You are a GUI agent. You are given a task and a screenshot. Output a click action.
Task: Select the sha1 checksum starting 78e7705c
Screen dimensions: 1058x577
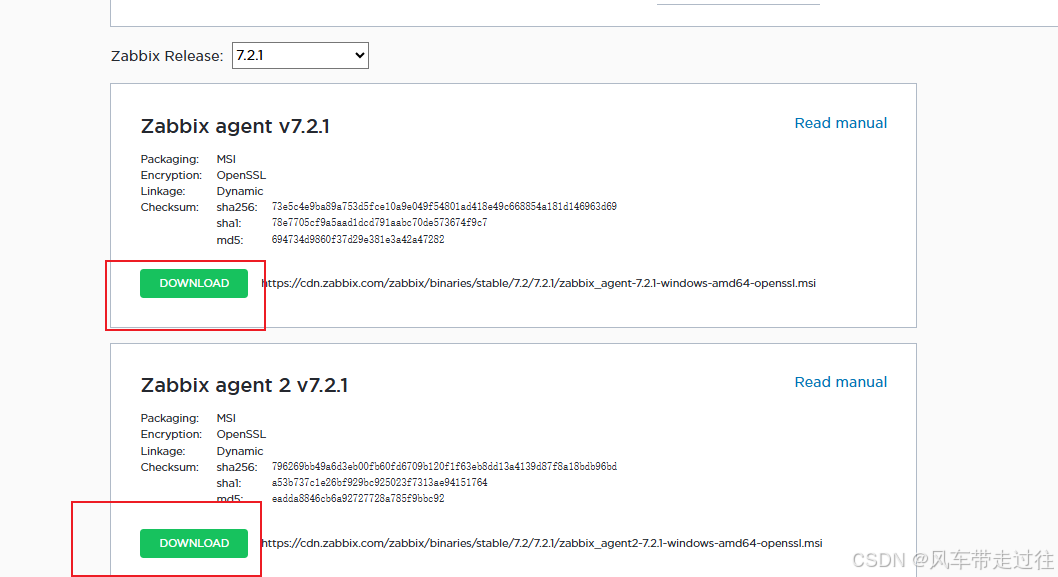(379, 223)
